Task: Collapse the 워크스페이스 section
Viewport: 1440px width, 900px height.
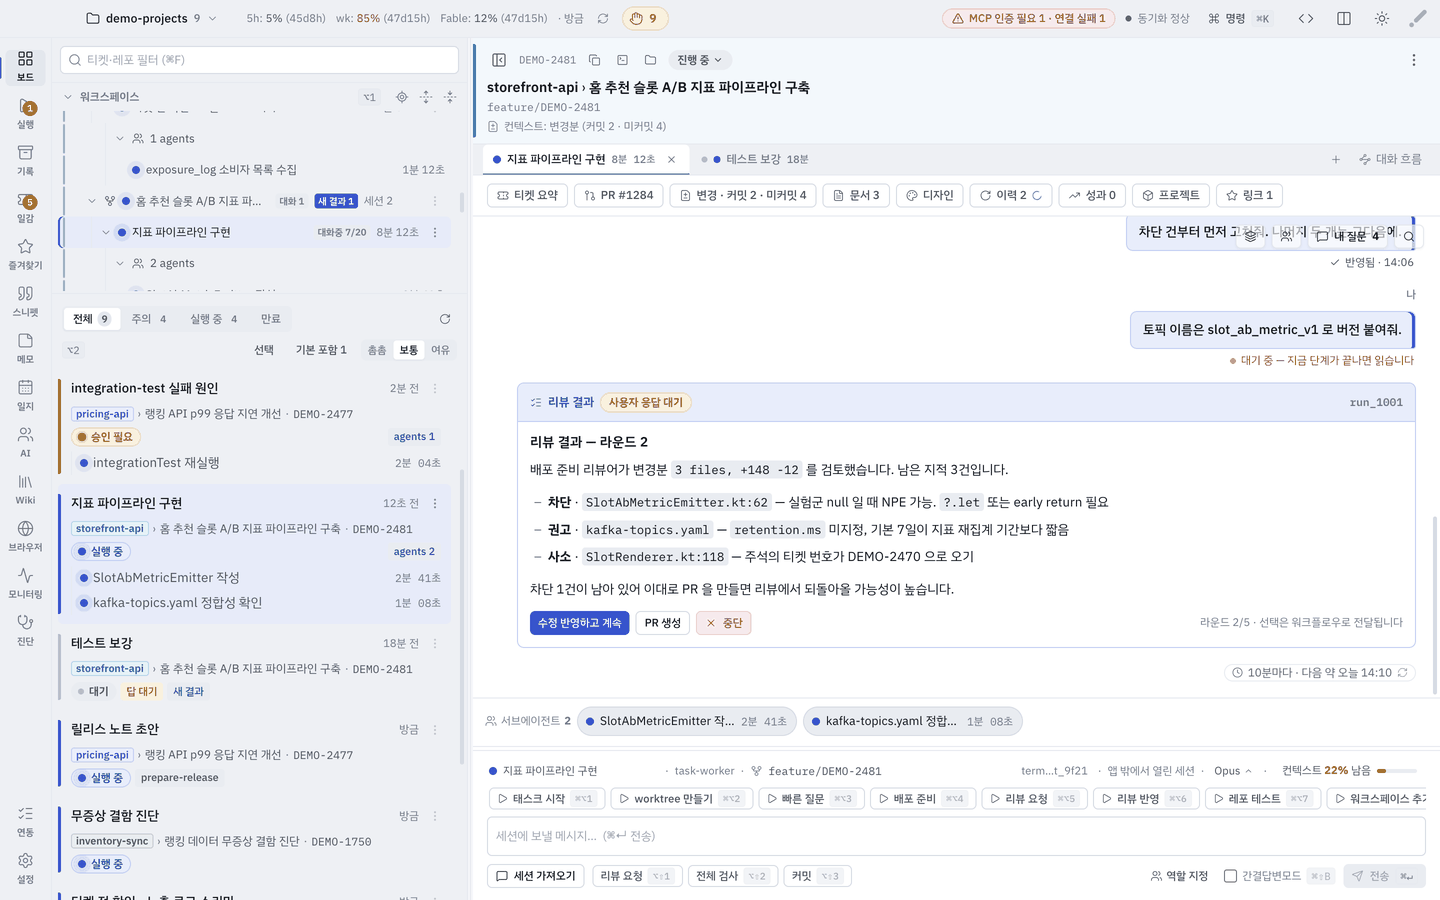Action: tap(68, 97)
